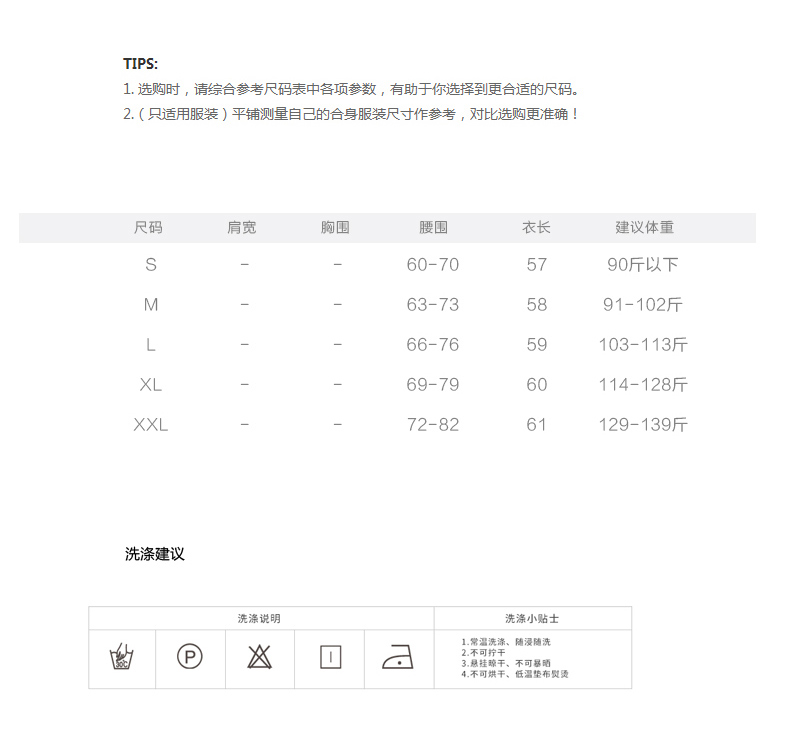Click garment length 57
790x751 pixels.
(x=537, y=264)
